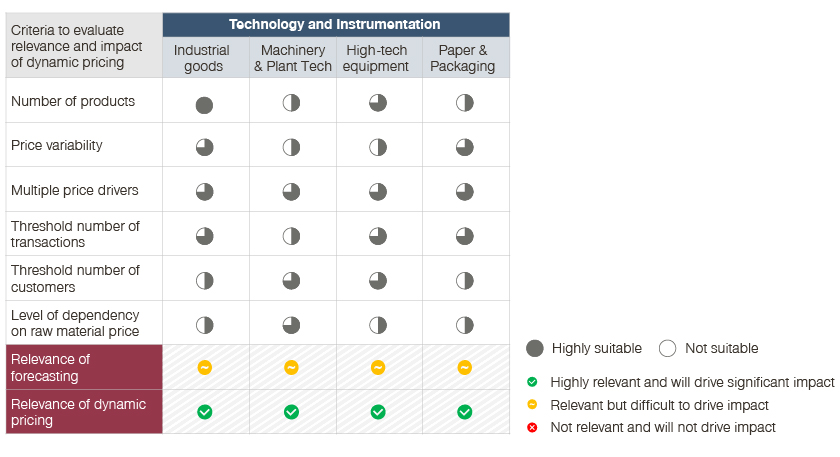
Task: Click Paper & Packaging Threshold transactions circle
Action: click(x=465, y=236)
